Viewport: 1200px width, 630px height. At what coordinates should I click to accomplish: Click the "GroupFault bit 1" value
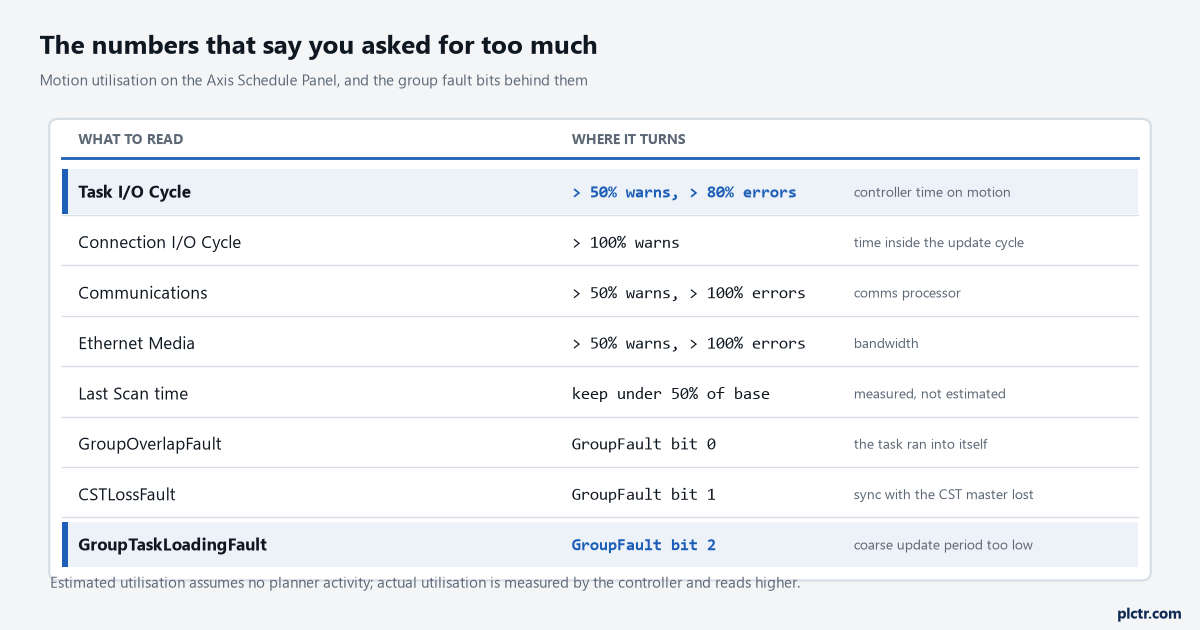coord(644,494)
